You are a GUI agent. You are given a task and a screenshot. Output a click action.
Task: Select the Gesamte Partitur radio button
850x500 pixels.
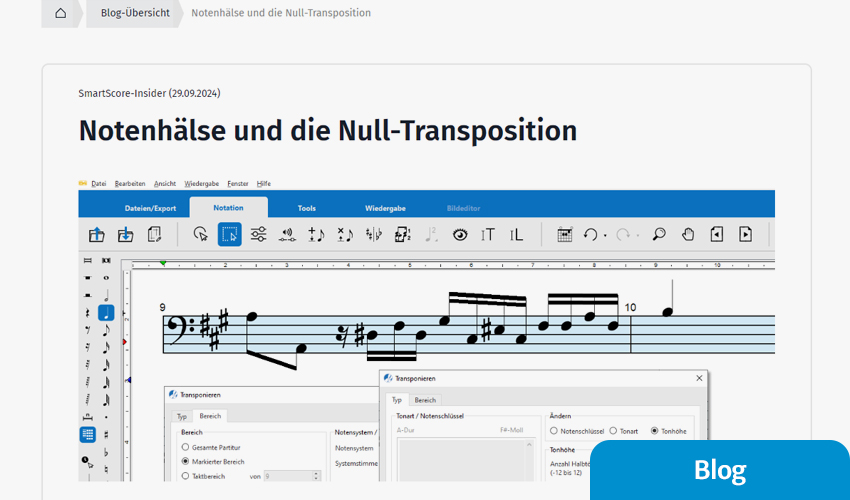(x=185, y=447)
